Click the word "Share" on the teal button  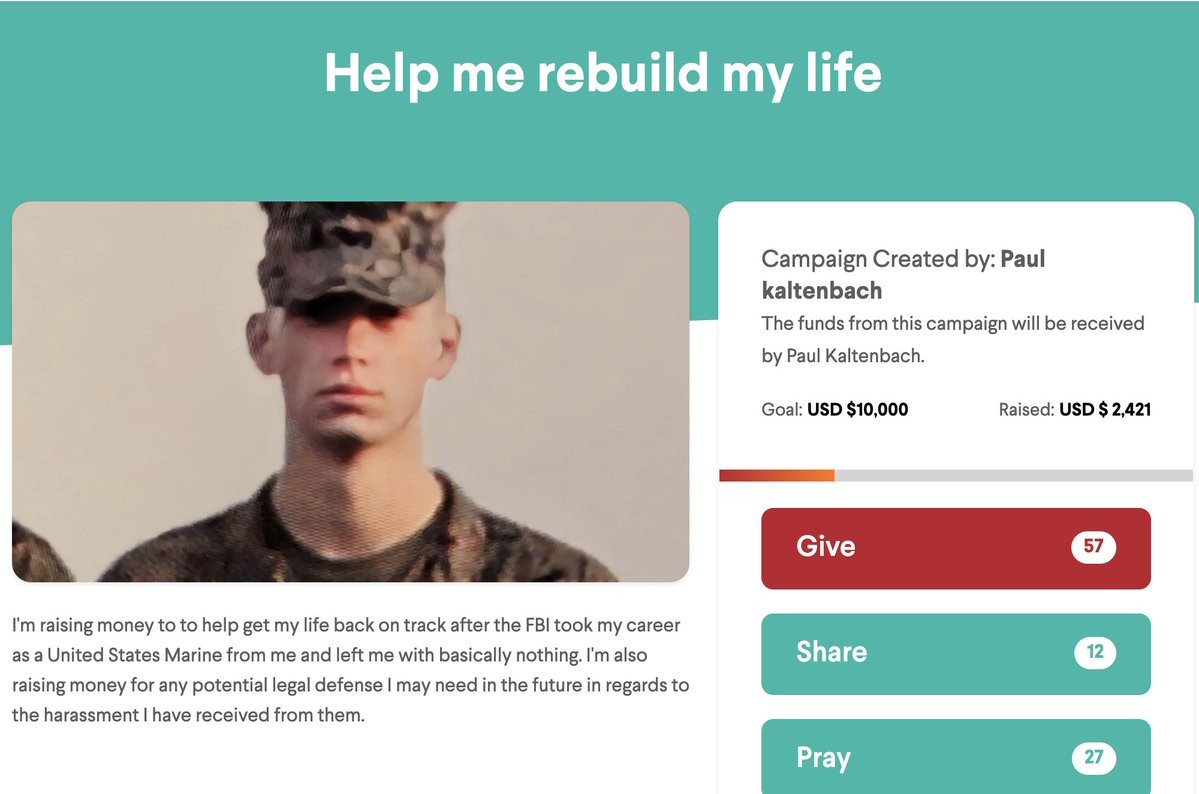click(832, 652)
